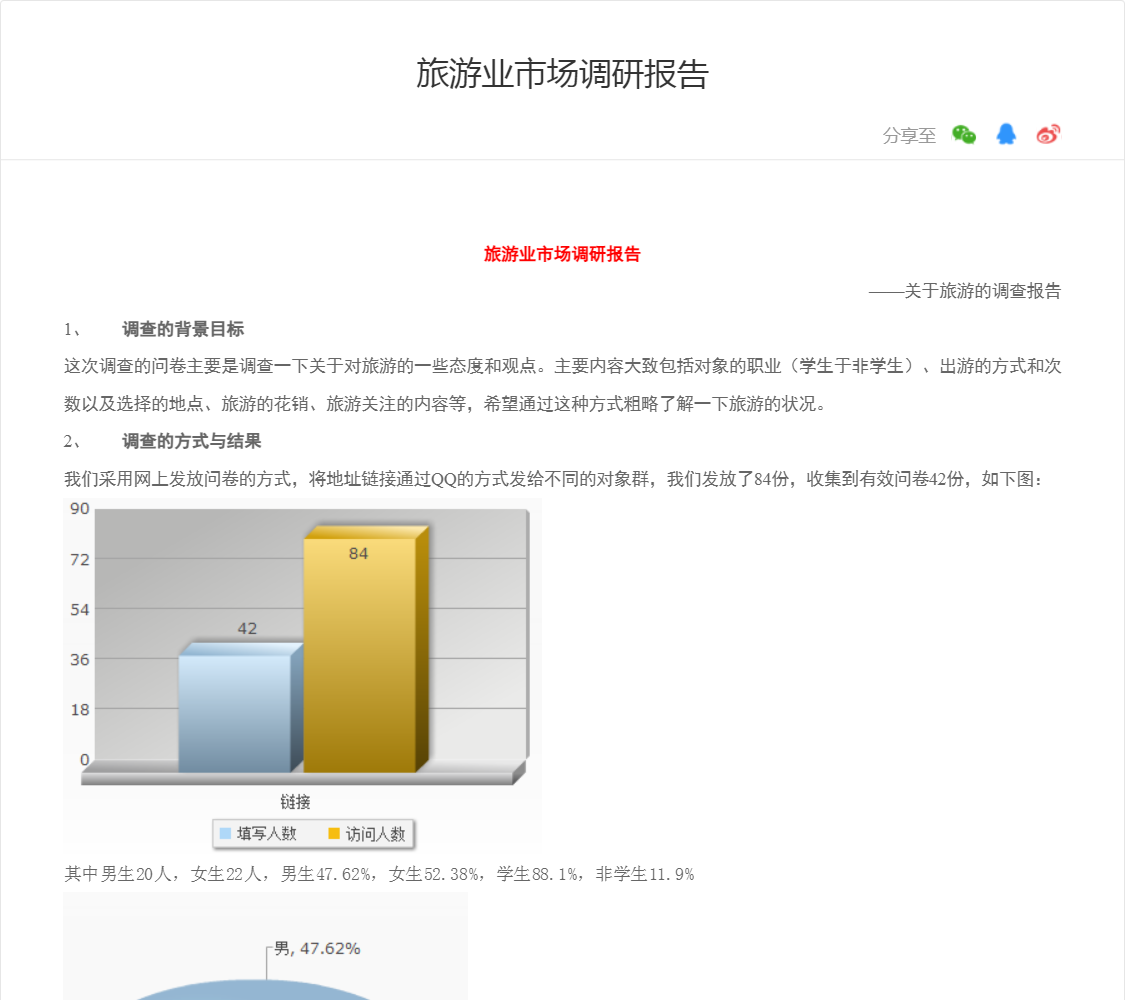The width and height of the screenshot is (1125, 1000).
Task: Click the yellow legend swatch for 访问人数
Action: point(334,834)
